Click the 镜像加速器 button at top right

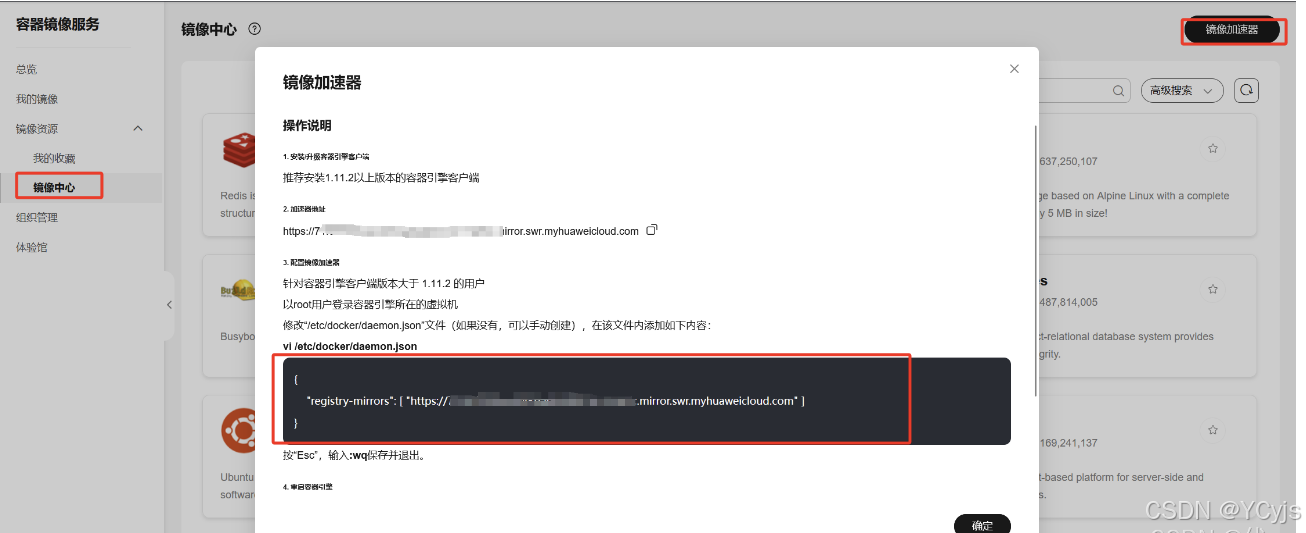[x=1232, y=30]
